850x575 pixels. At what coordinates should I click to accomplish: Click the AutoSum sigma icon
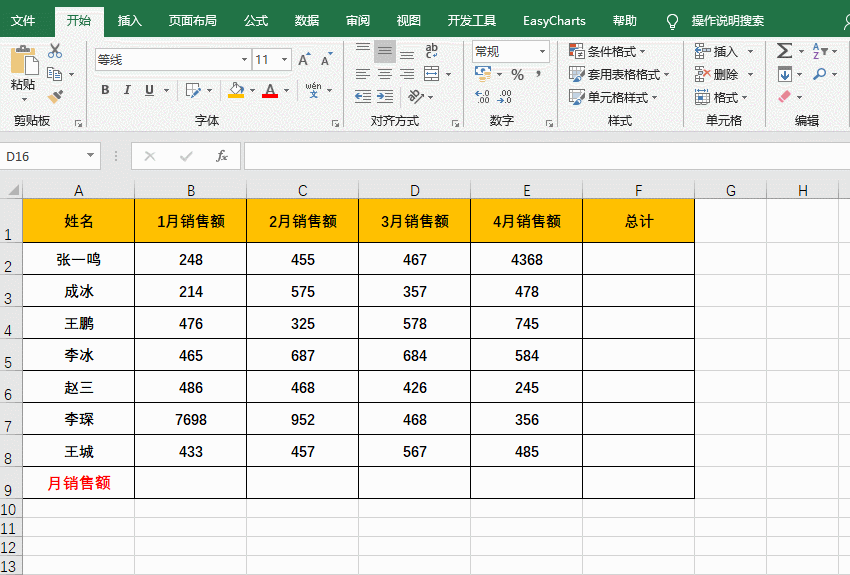784,51
